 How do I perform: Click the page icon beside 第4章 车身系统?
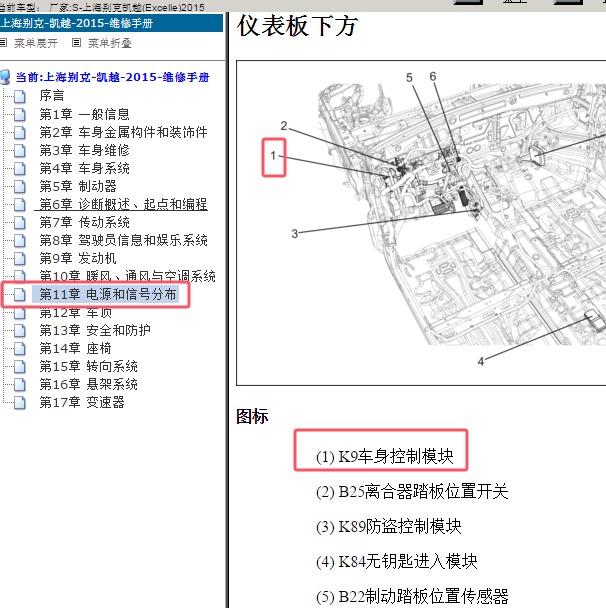[20, 169]
